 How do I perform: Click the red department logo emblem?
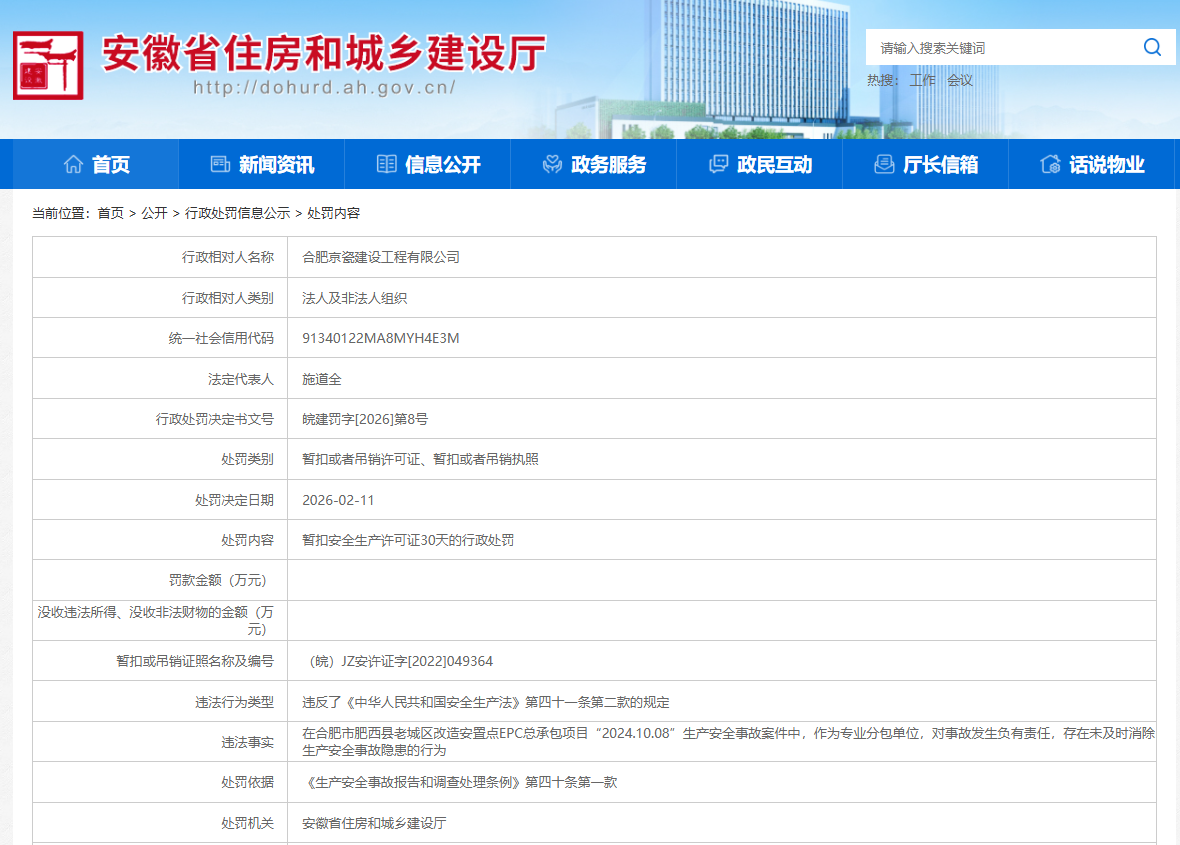point(48,65)
